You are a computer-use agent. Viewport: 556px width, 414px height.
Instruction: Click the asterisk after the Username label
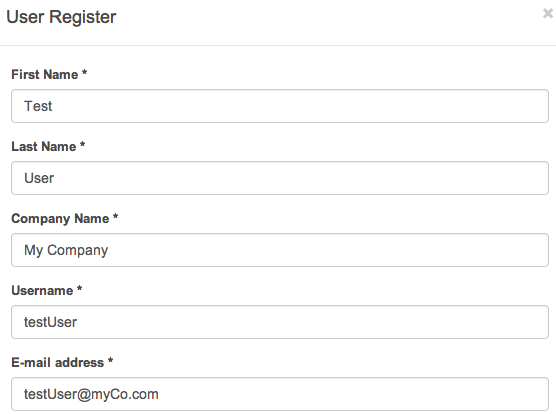(79, 288)
